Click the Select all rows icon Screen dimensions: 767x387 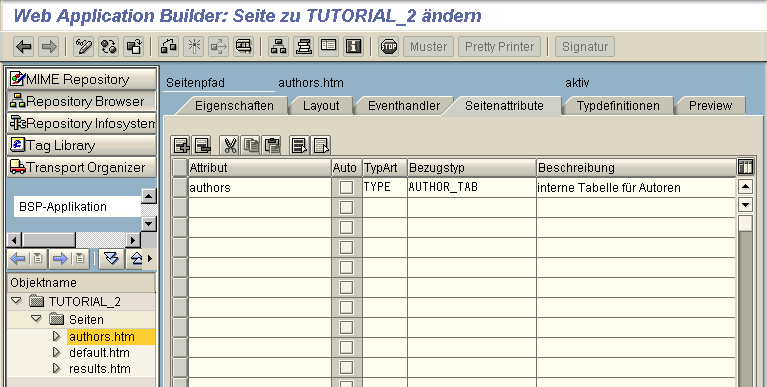point(299,145)
